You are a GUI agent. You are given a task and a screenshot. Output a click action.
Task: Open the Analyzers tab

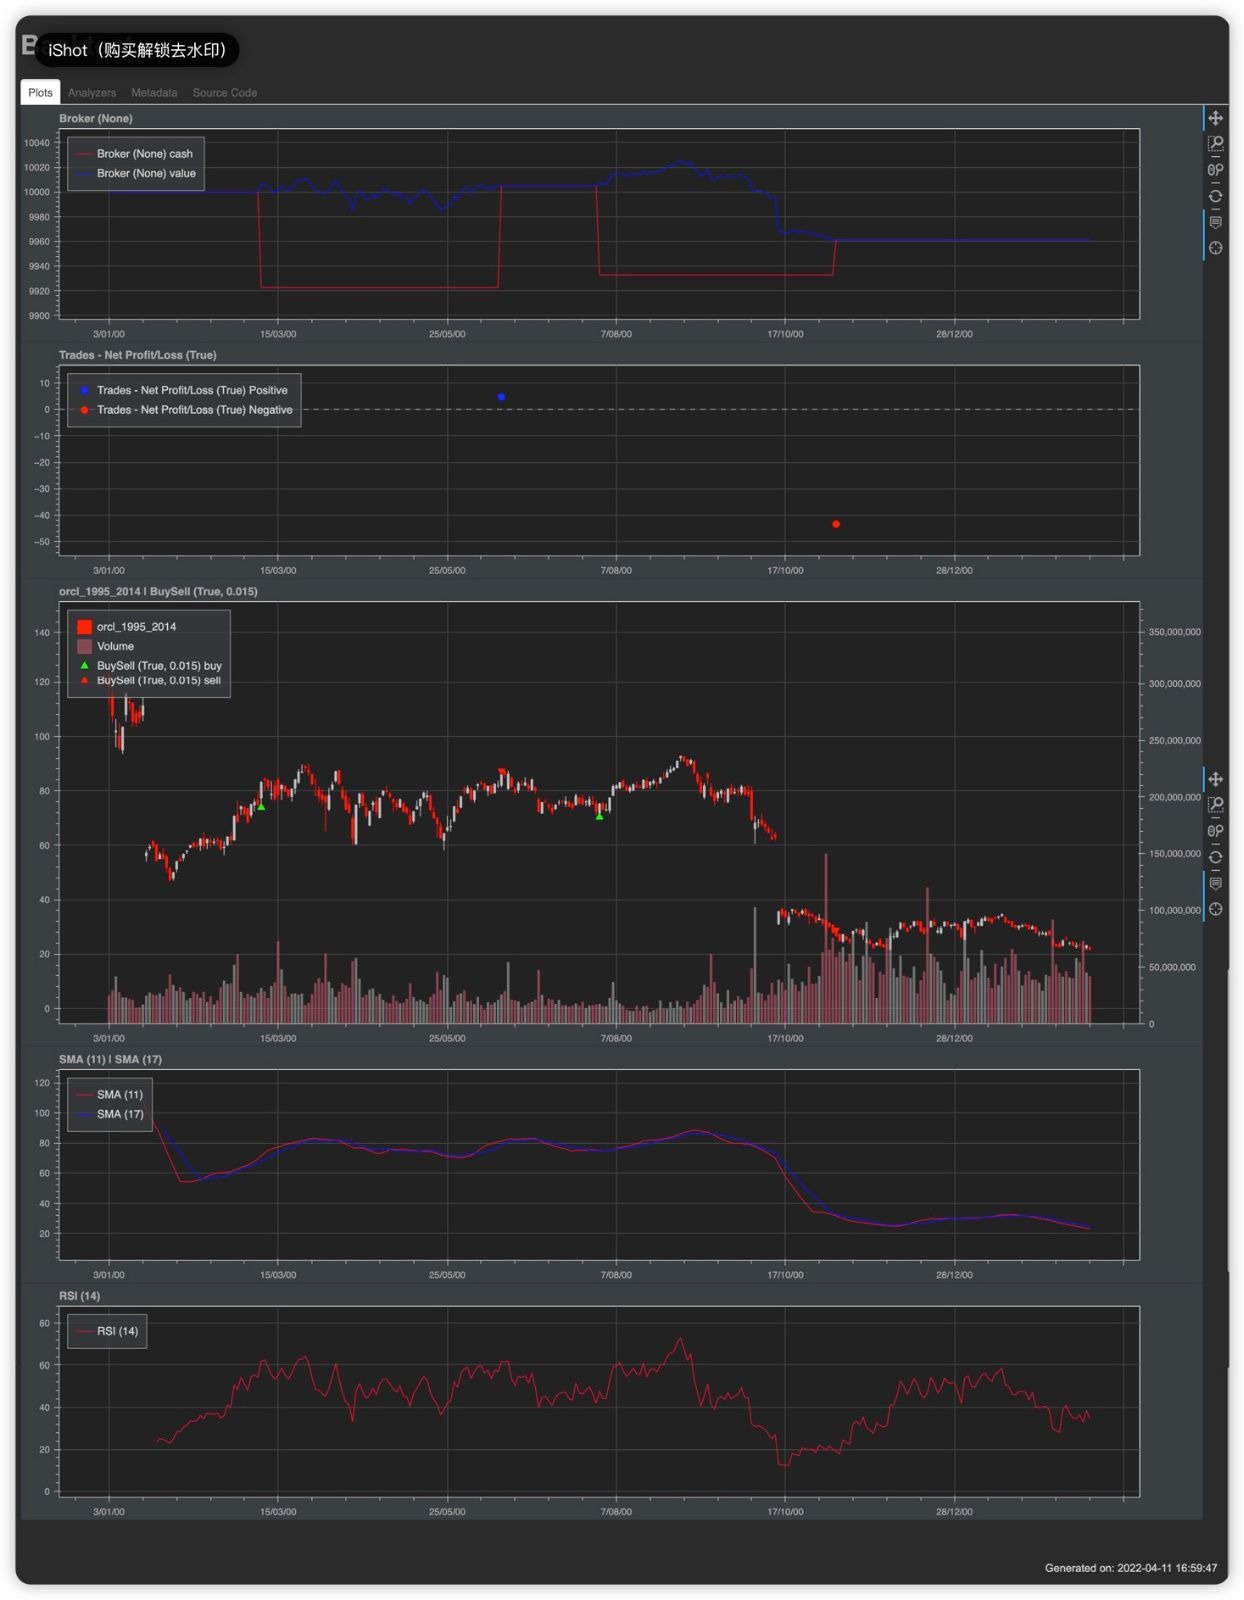coord(92,93)
